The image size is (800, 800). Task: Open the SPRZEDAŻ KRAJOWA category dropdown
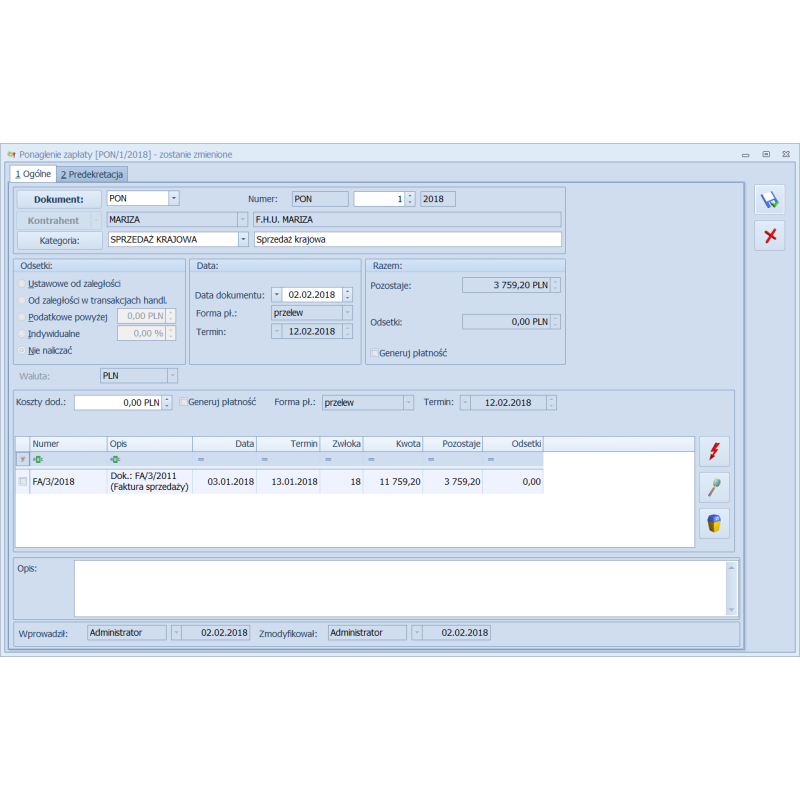tap(243, 240)
